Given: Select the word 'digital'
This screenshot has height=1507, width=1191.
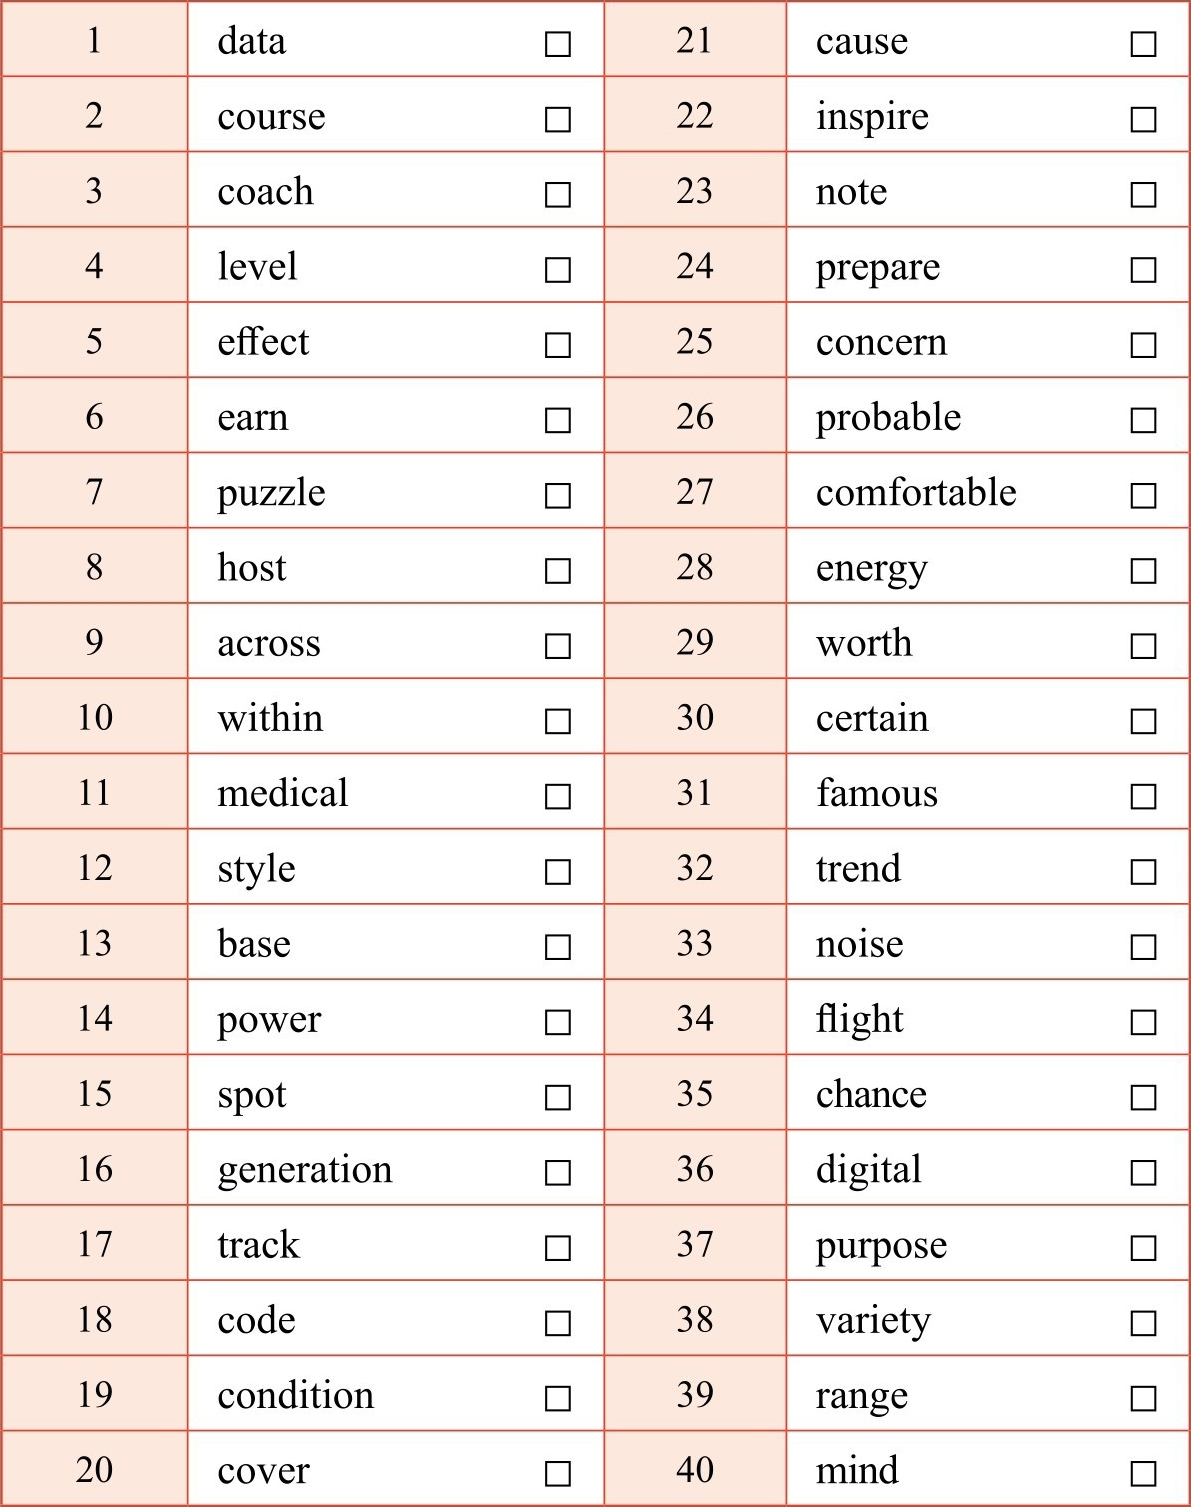Looking at the screenshot, I should tap(868, 1170).
